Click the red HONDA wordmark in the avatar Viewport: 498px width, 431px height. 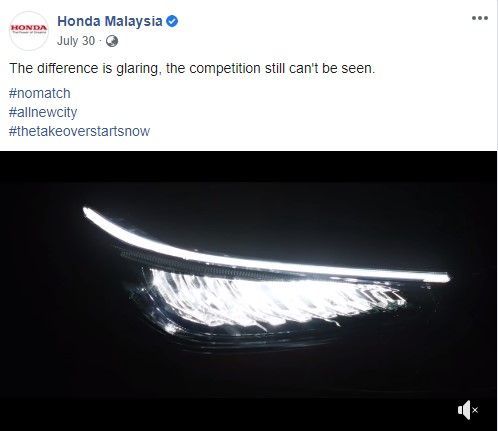[29, 27]
